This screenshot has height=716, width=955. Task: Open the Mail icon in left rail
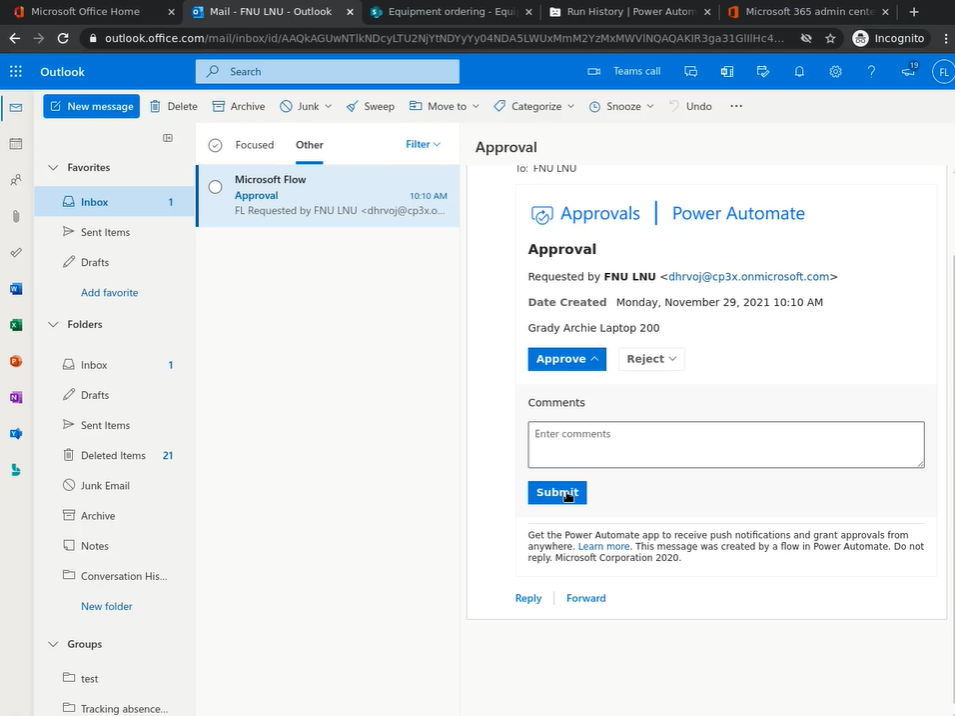click(16, 108)
